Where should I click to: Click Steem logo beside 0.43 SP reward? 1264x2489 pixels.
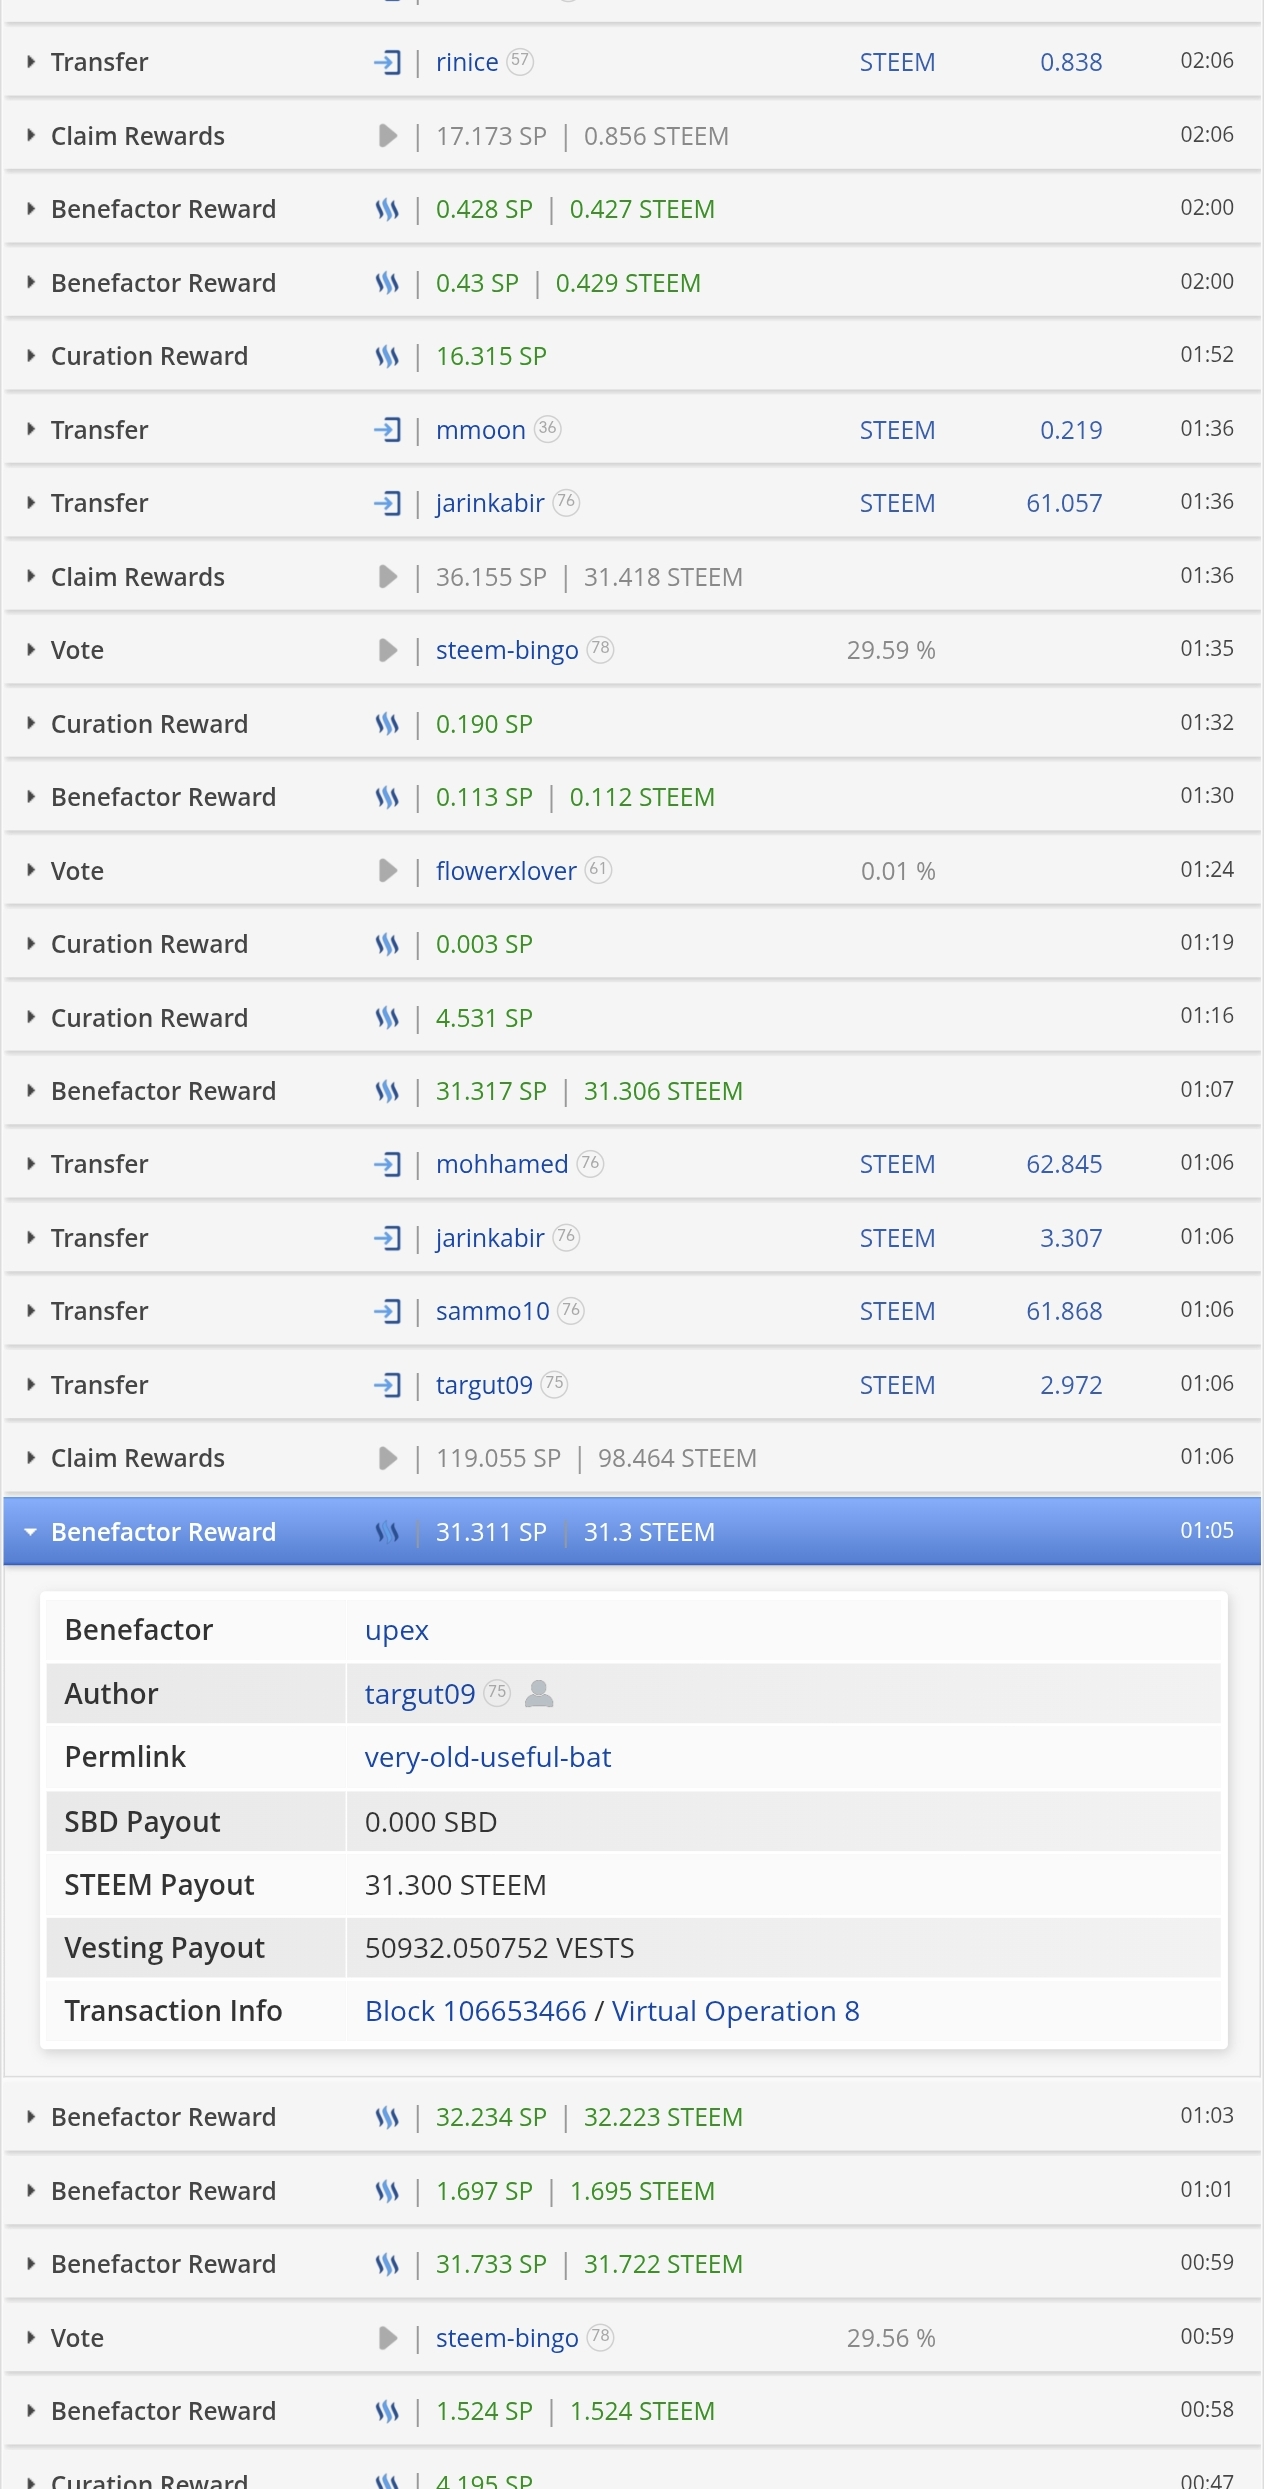coord(387,283)
